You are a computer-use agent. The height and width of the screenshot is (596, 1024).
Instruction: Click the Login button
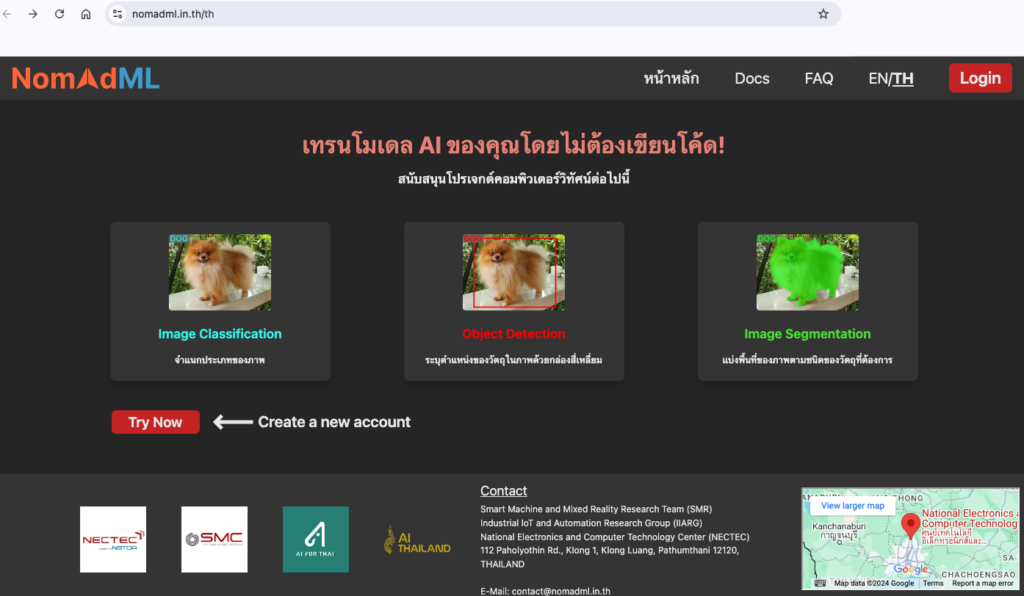coord(980,77)
